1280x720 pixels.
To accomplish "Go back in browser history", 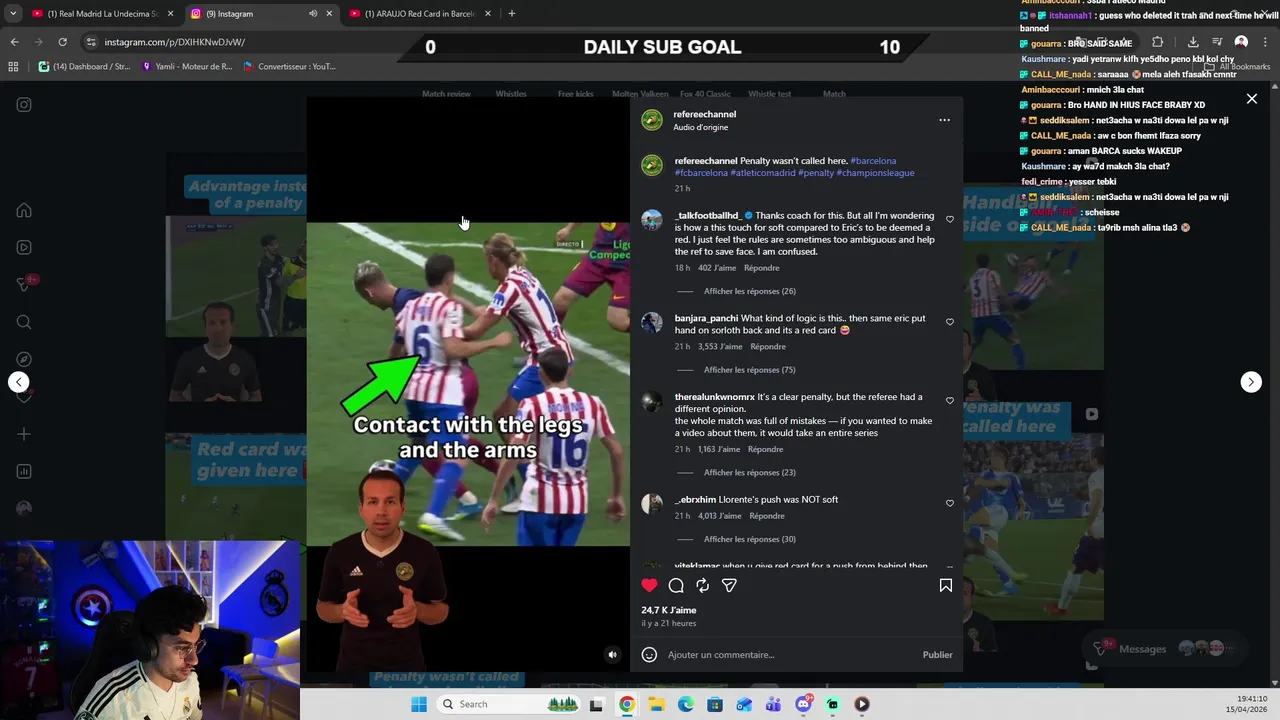I will click(14, 42).
